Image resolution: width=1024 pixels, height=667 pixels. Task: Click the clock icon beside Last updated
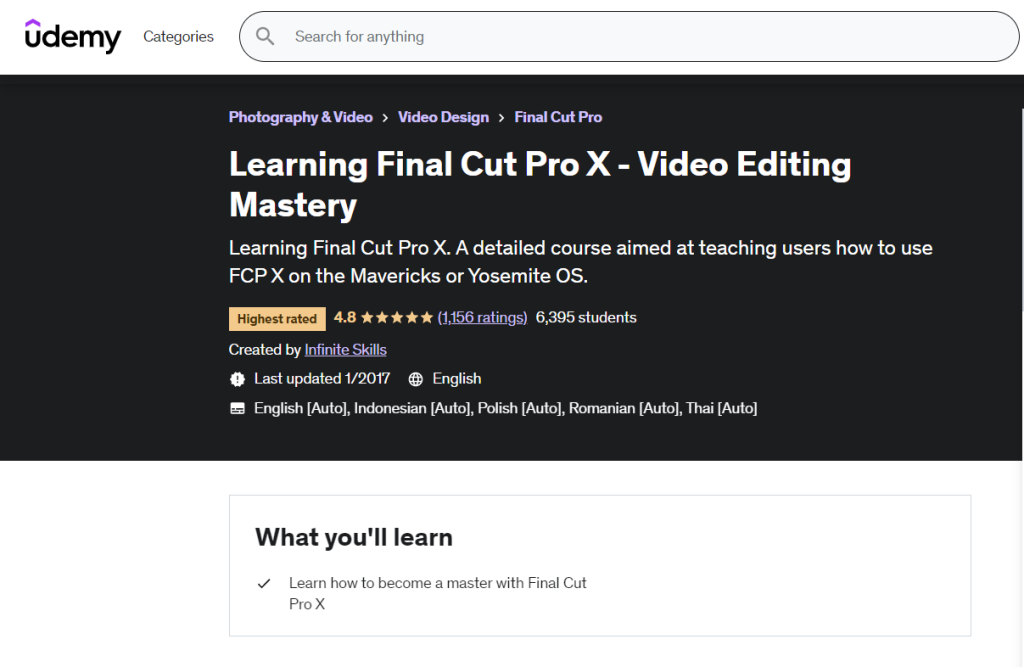tap(237, 379)
